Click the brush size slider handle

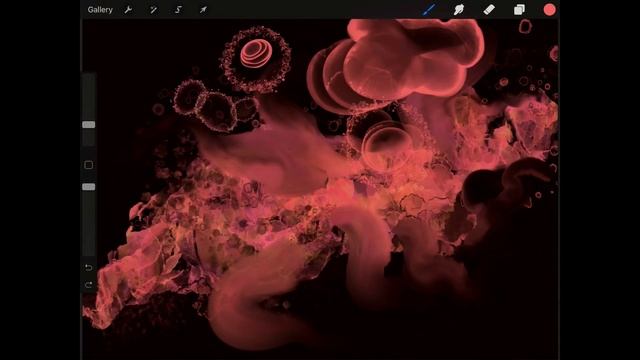pos(89,125)
